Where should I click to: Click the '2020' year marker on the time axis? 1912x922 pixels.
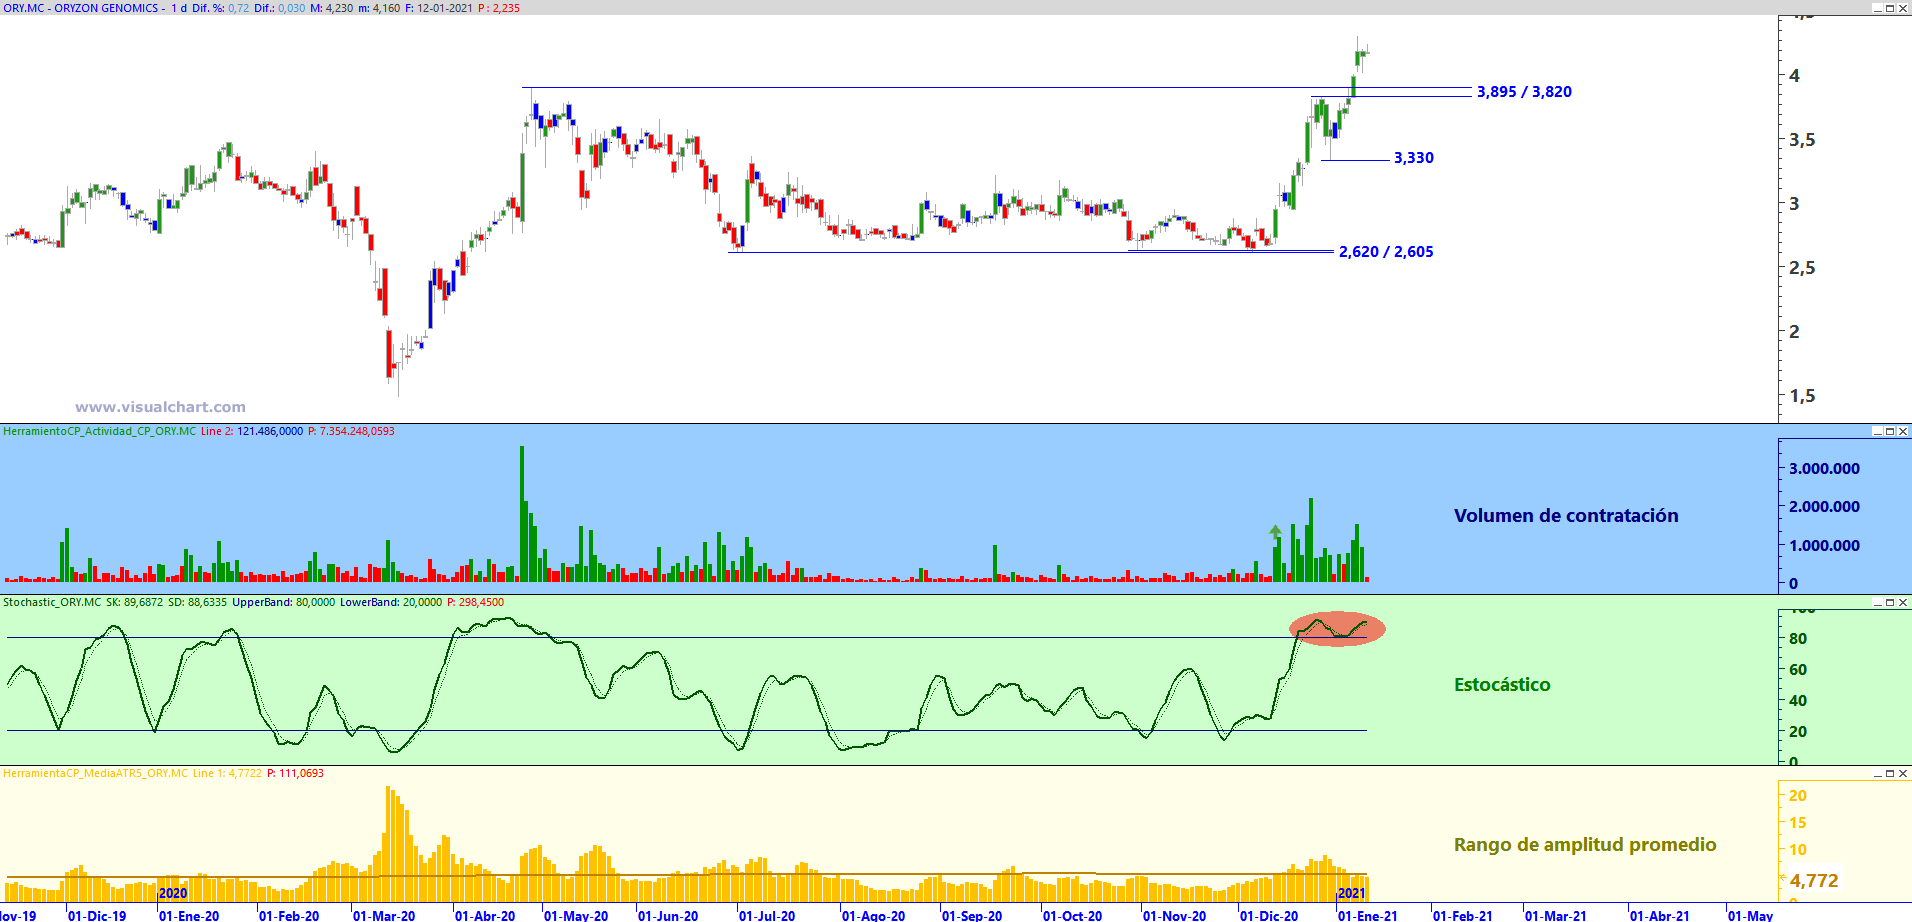pyautogui.click(x=173, y=894)
